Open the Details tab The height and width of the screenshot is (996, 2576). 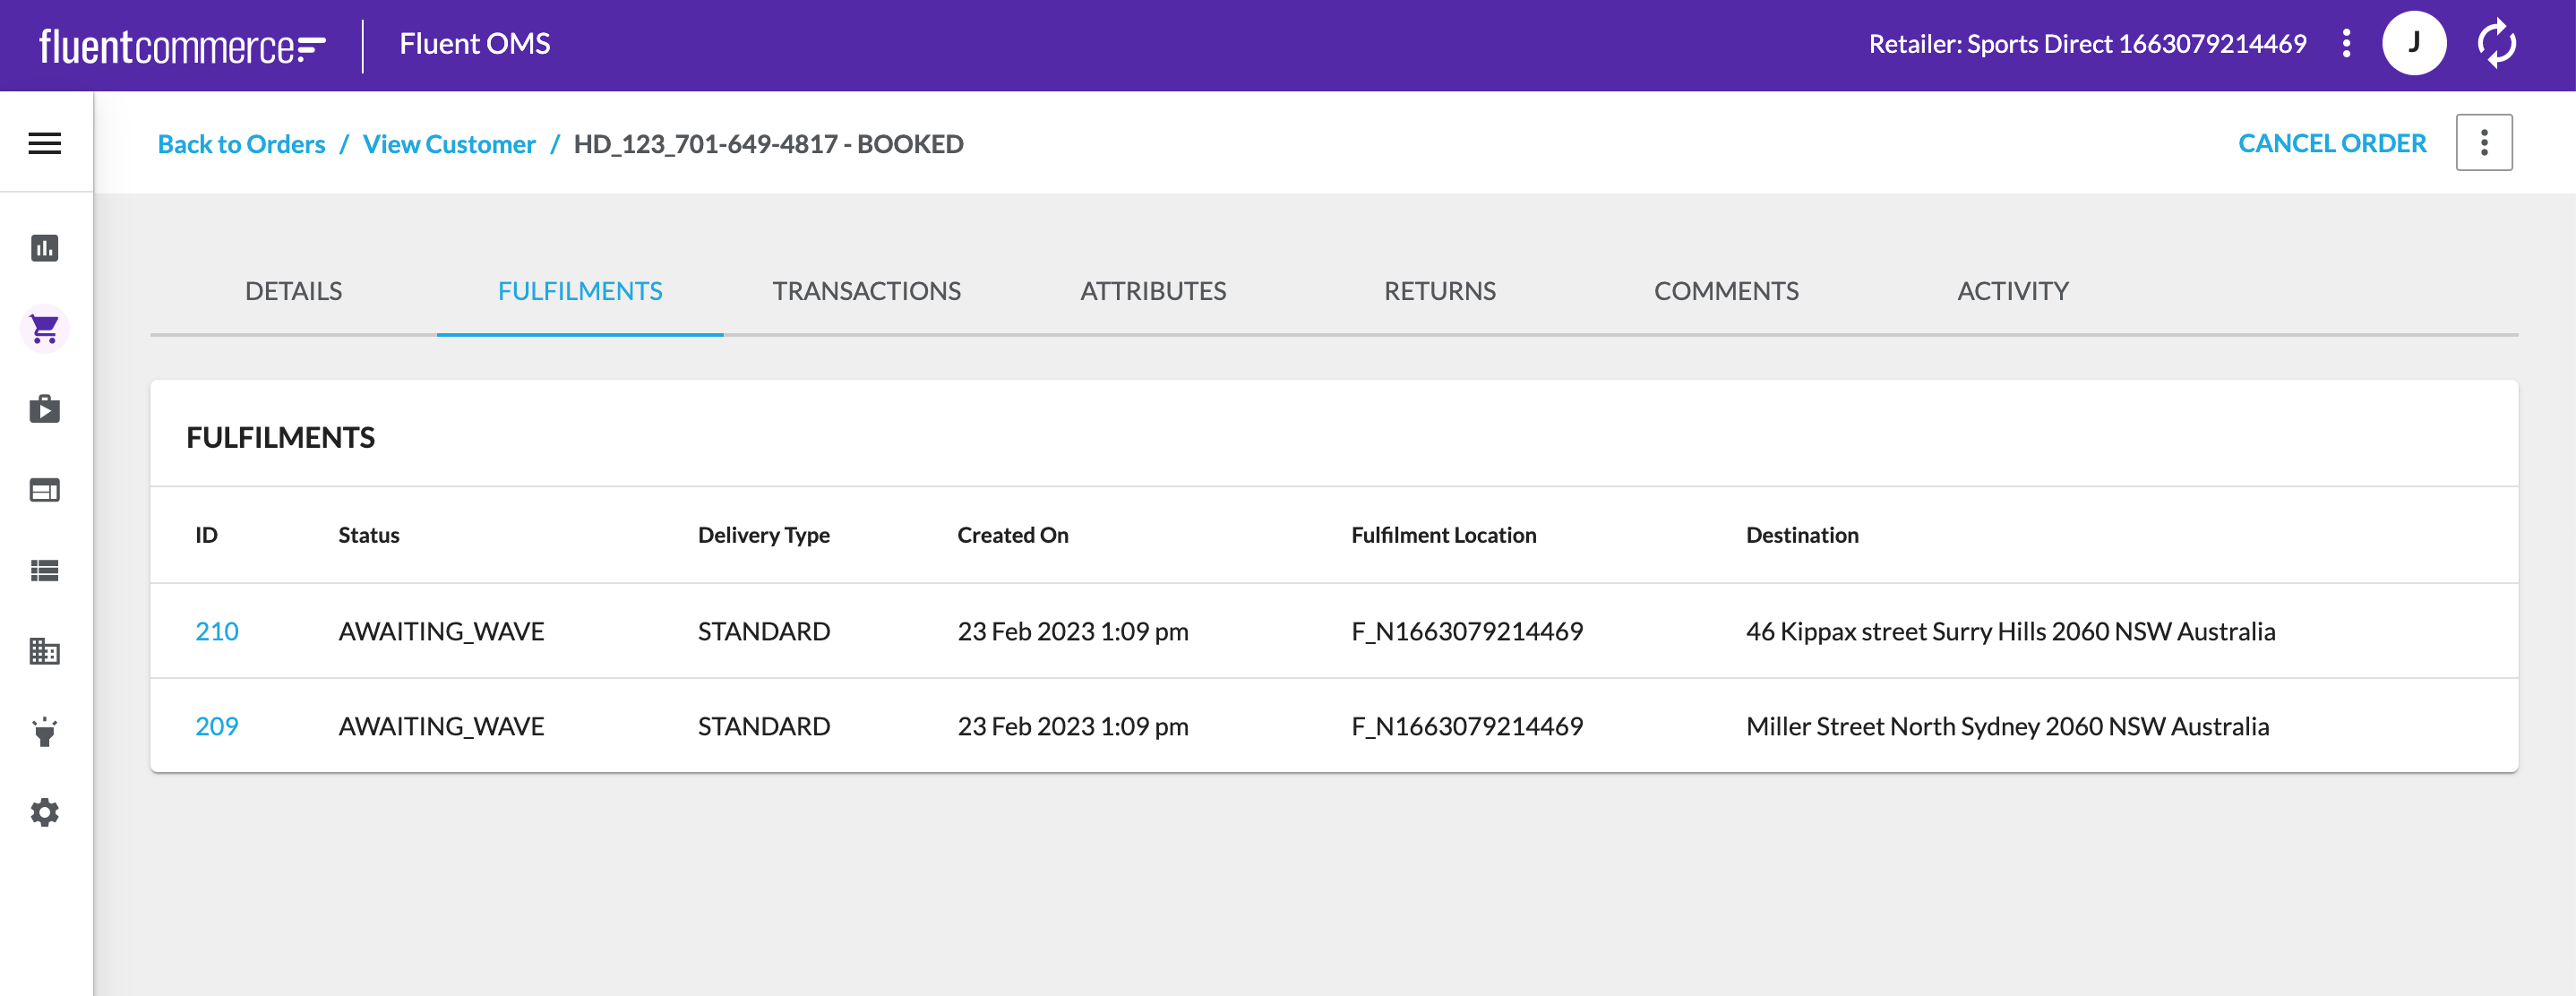point(293,291)
